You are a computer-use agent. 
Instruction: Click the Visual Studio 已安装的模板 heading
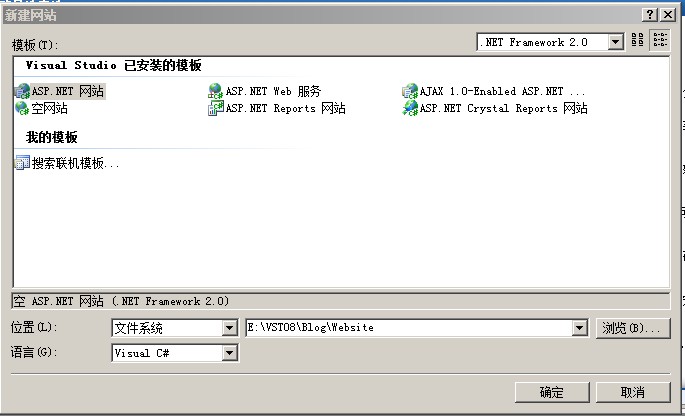pyautogui.click(x=114, y=66)
